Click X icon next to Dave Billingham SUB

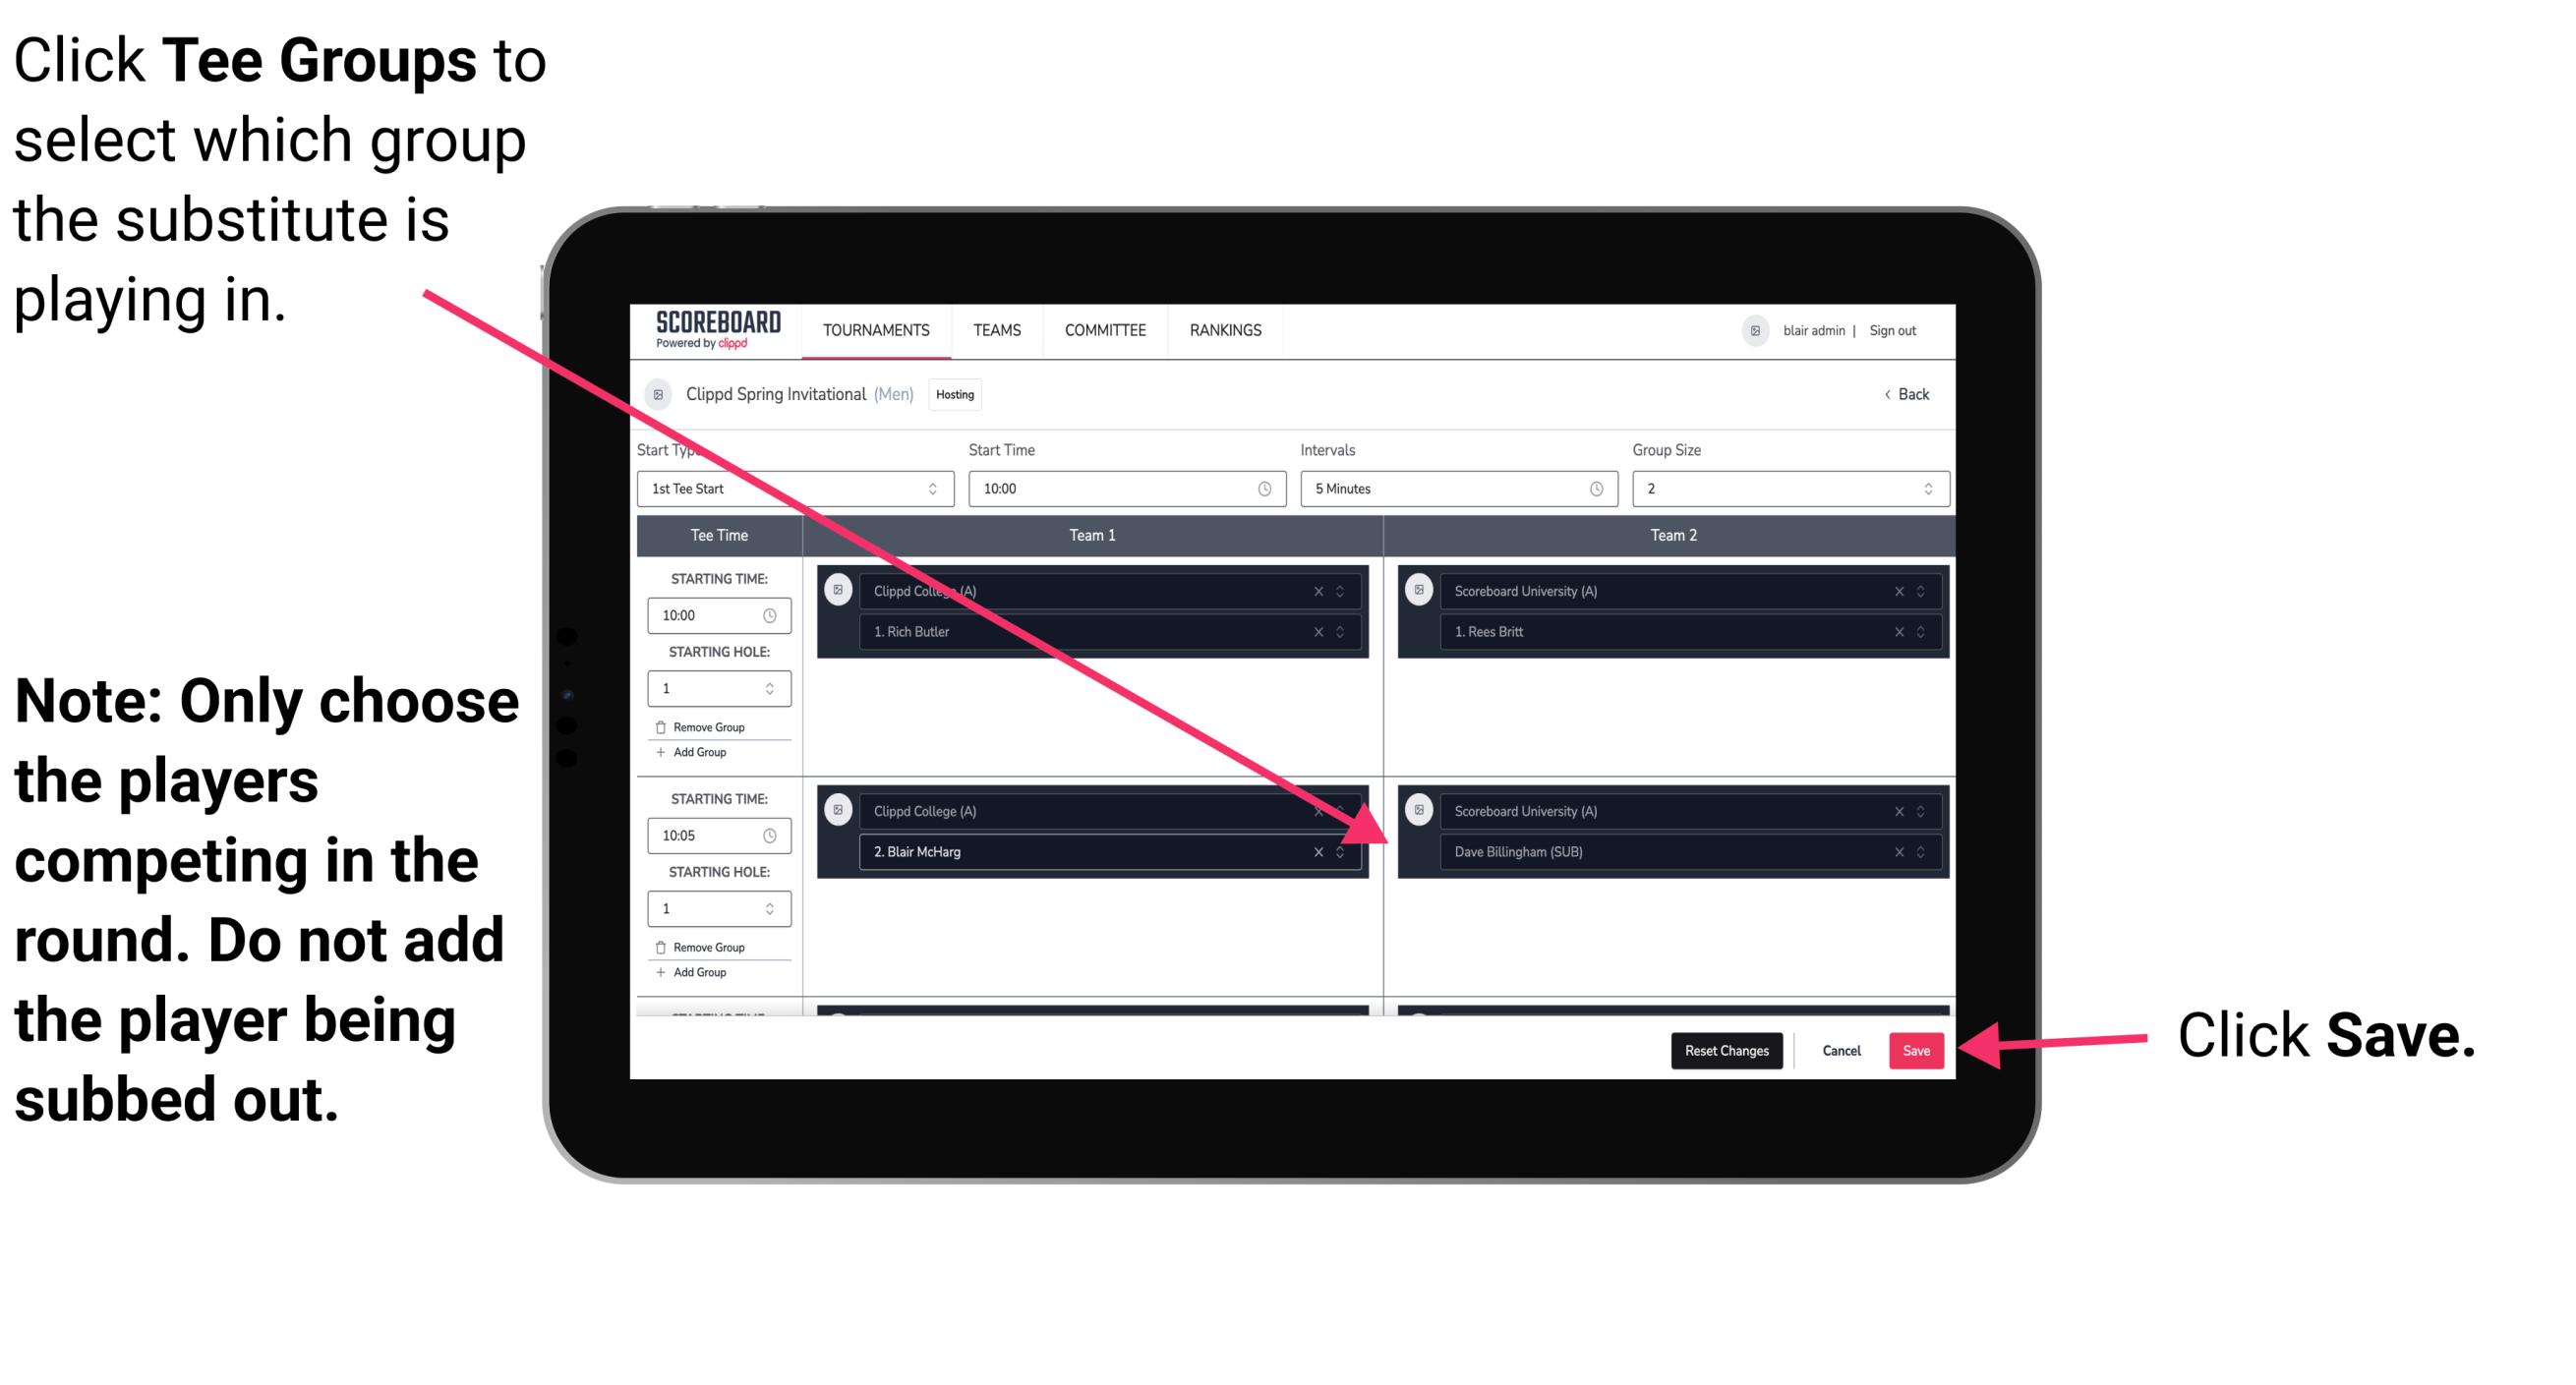[1899, 853]
